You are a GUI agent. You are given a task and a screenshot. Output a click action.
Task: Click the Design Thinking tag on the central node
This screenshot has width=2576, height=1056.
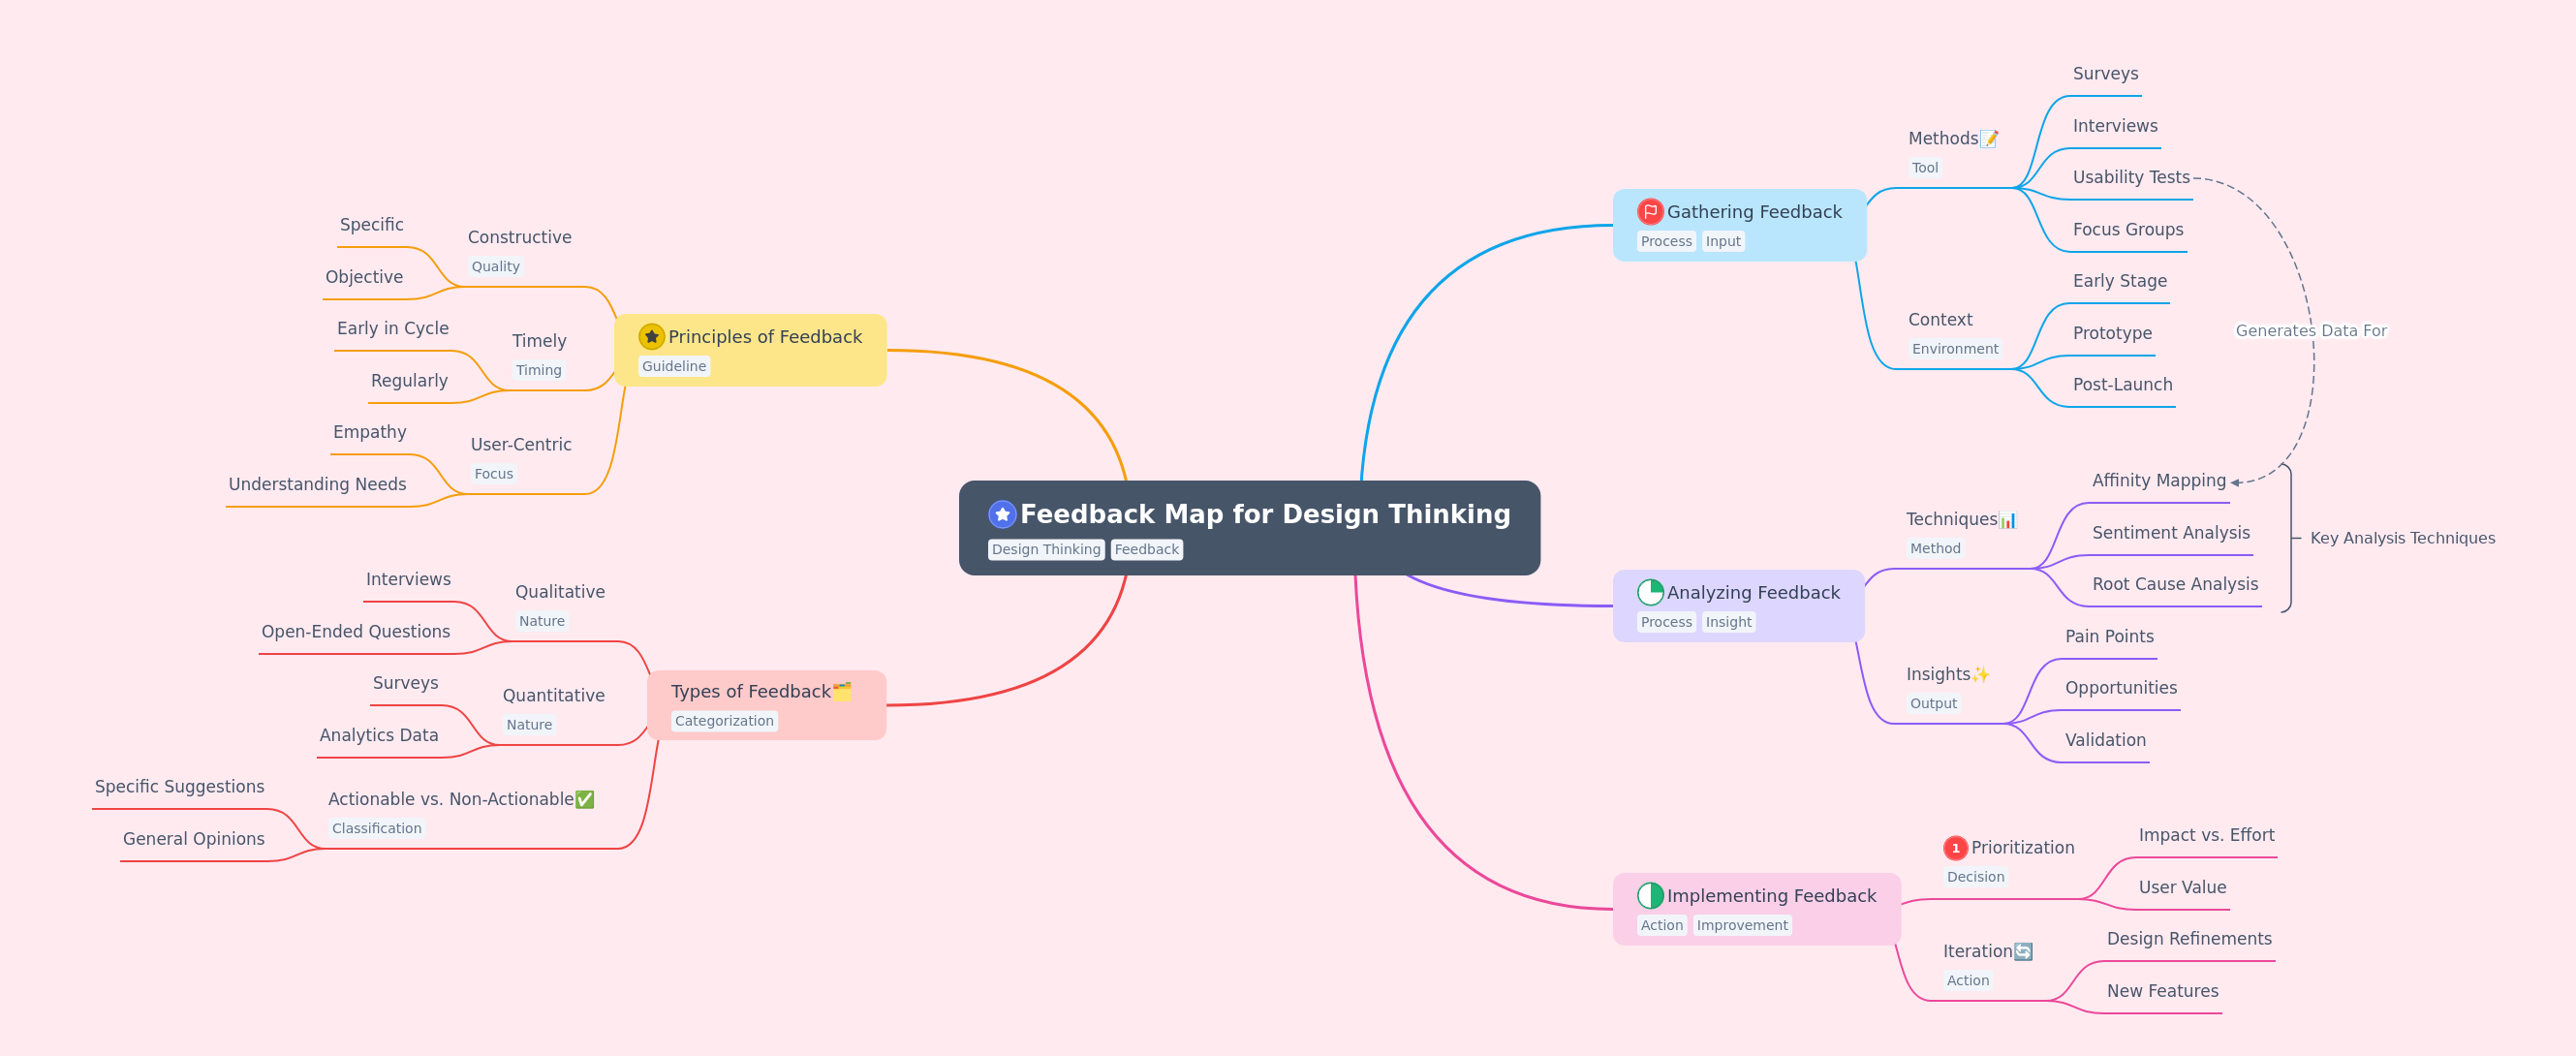pyautogui.click(x=1046, y=550)
